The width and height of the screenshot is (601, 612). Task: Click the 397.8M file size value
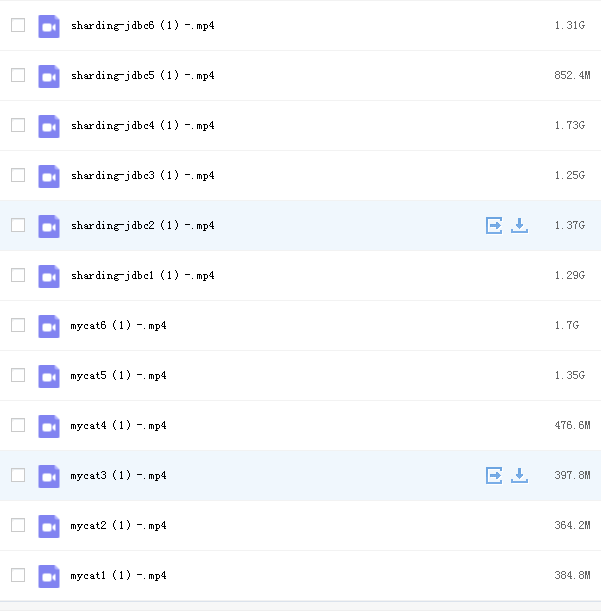(x=573, y=475)
